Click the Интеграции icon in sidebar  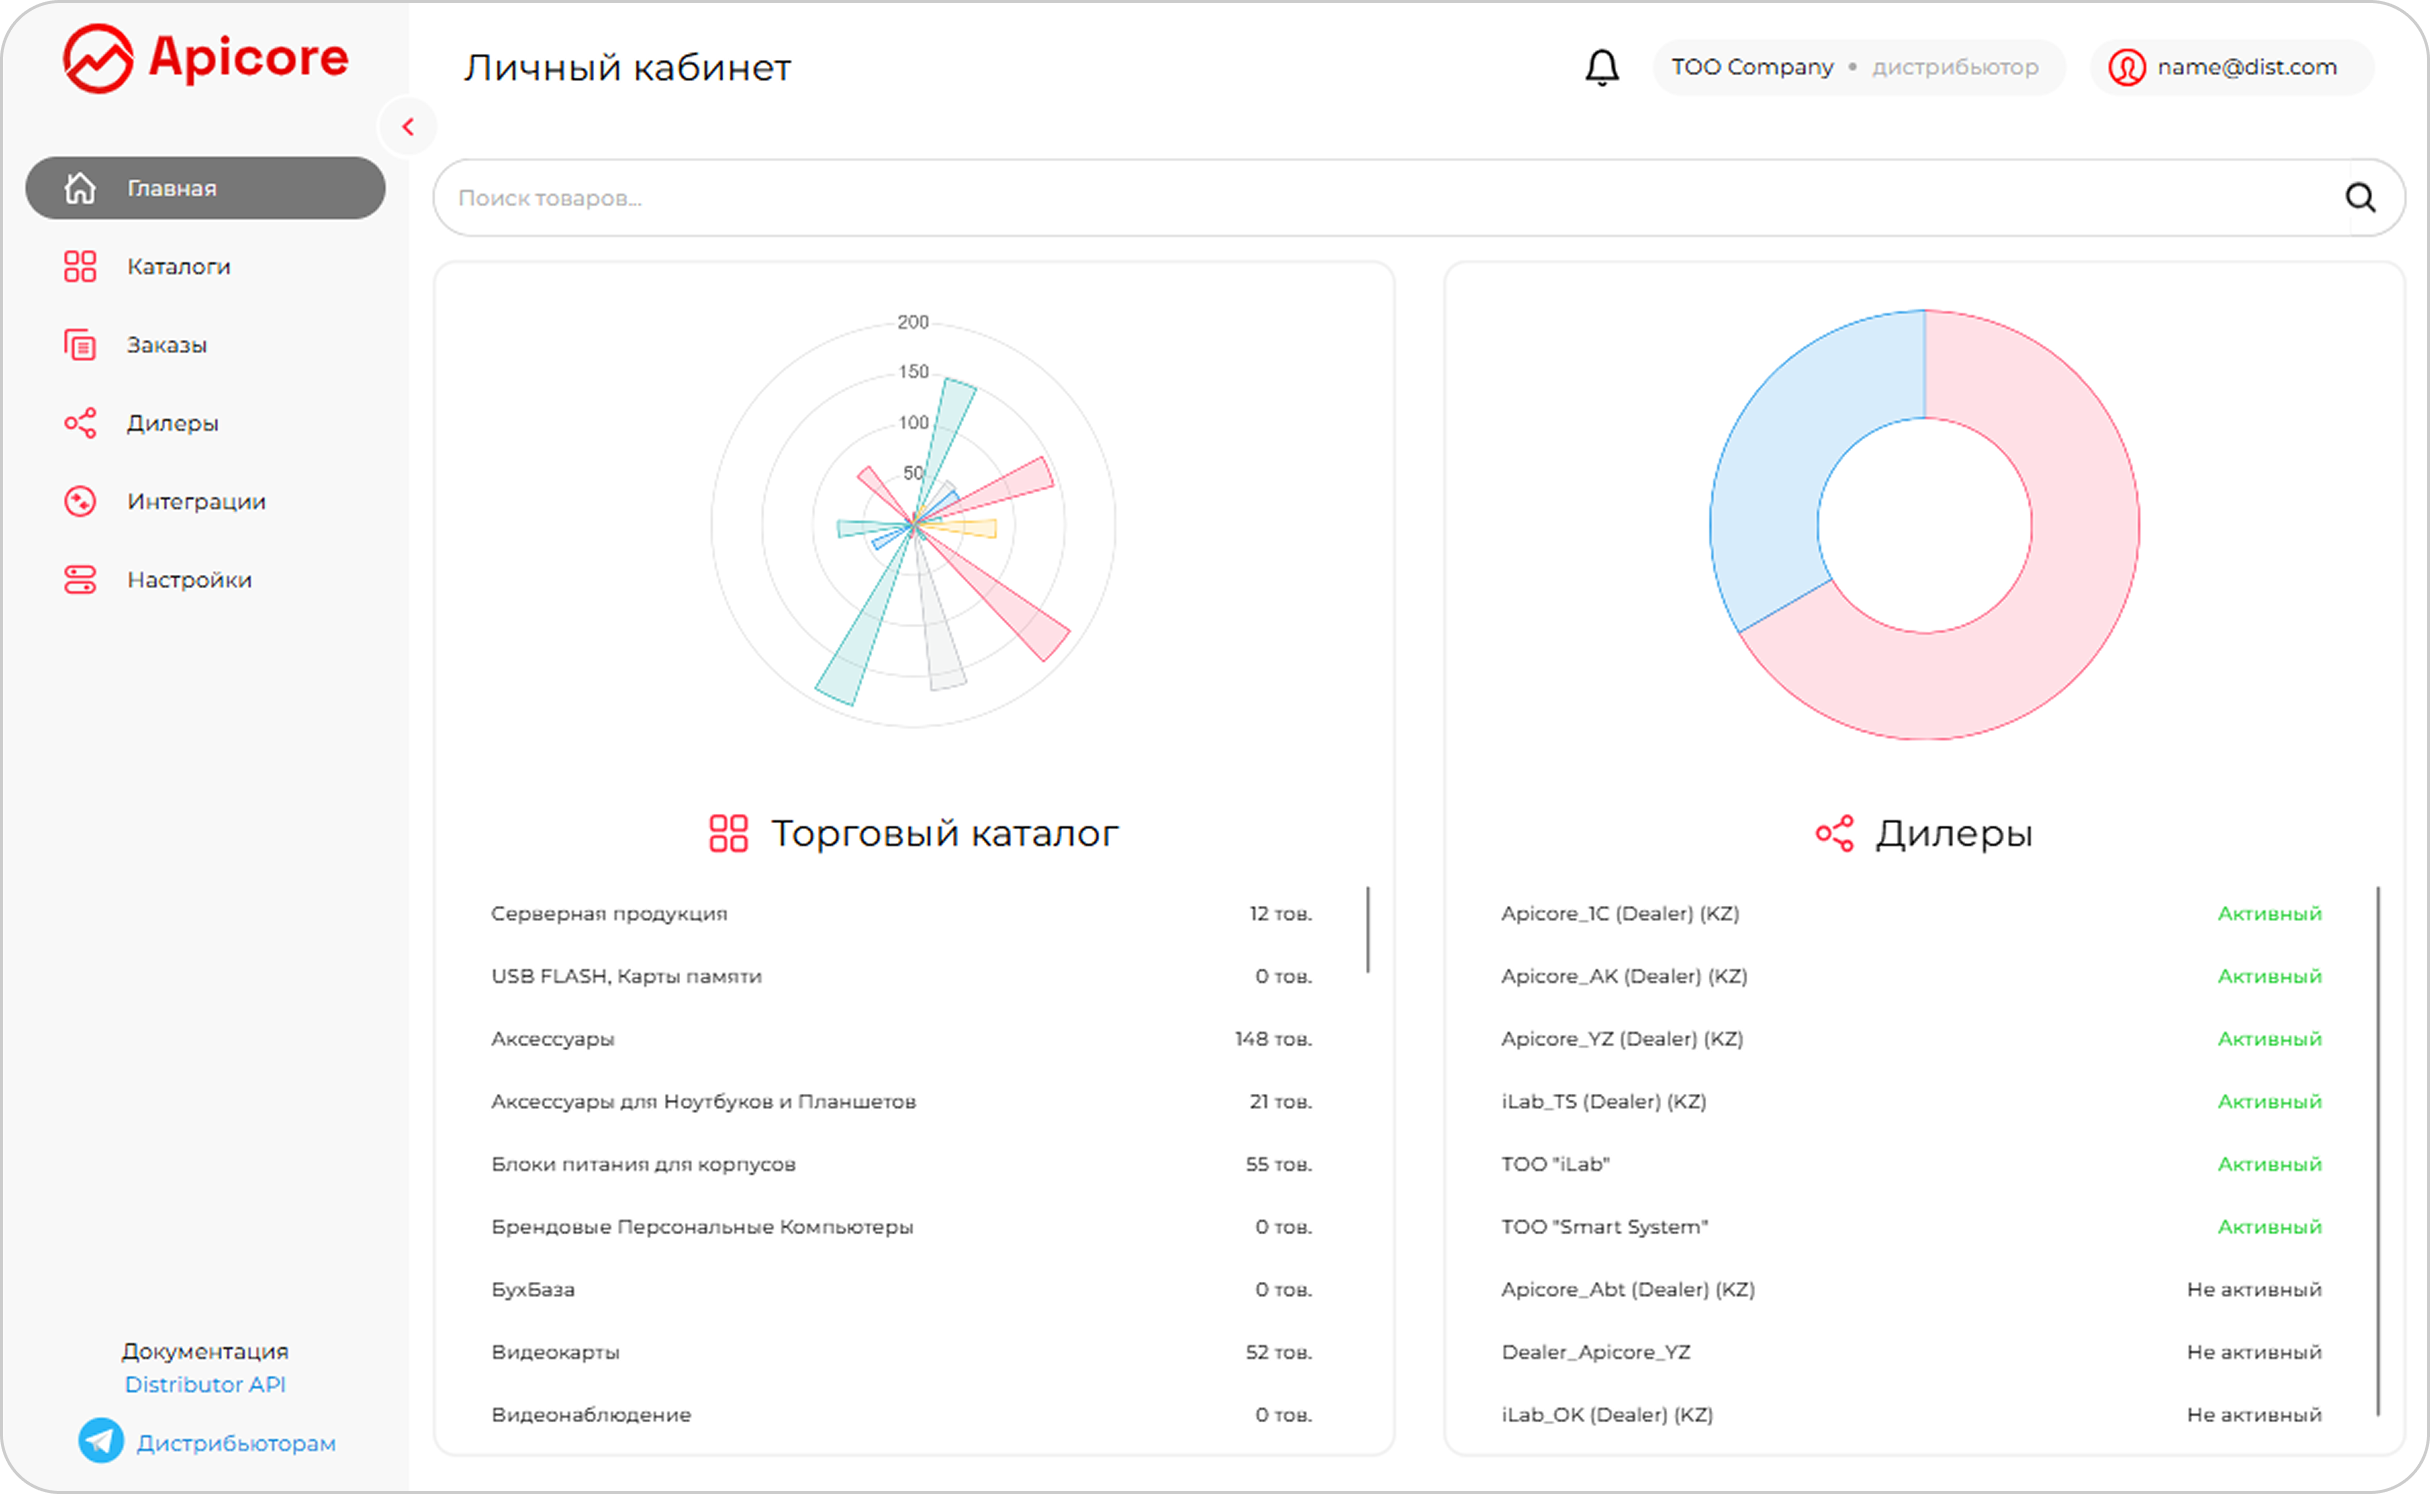point(80,501)
